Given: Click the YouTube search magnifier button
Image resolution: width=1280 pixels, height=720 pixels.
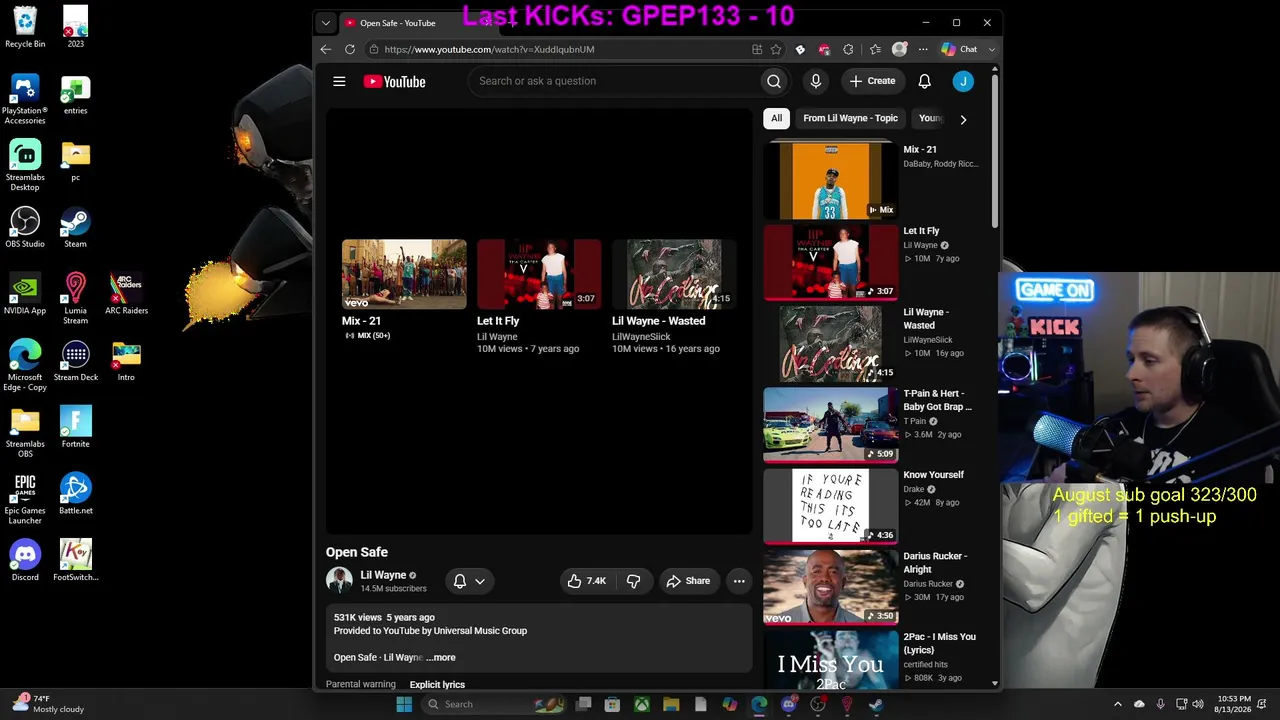Looking at the screenshot, I should [x=774, y=81].
